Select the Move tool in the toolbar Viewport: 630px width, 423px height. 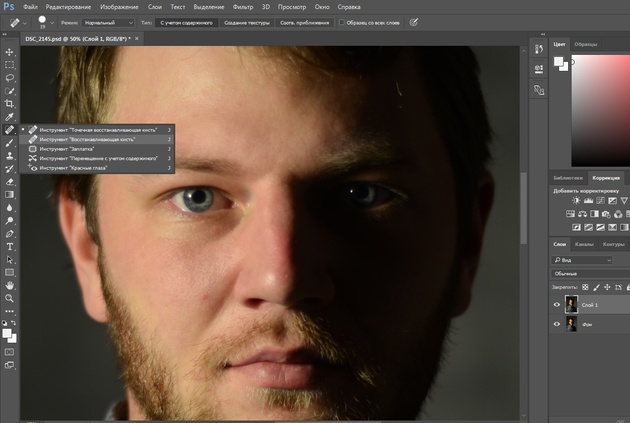[10, 51]
